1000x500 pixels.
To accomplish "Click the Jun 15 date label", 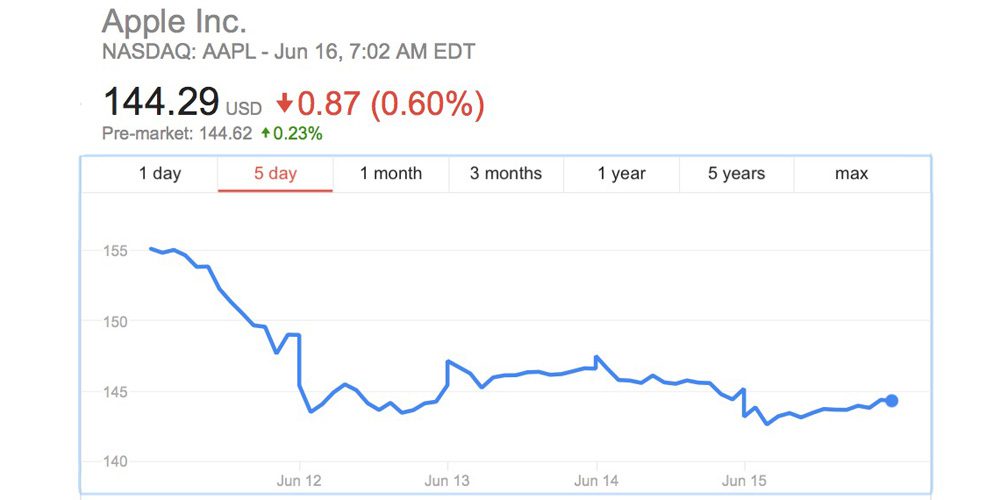I will 744,481.
